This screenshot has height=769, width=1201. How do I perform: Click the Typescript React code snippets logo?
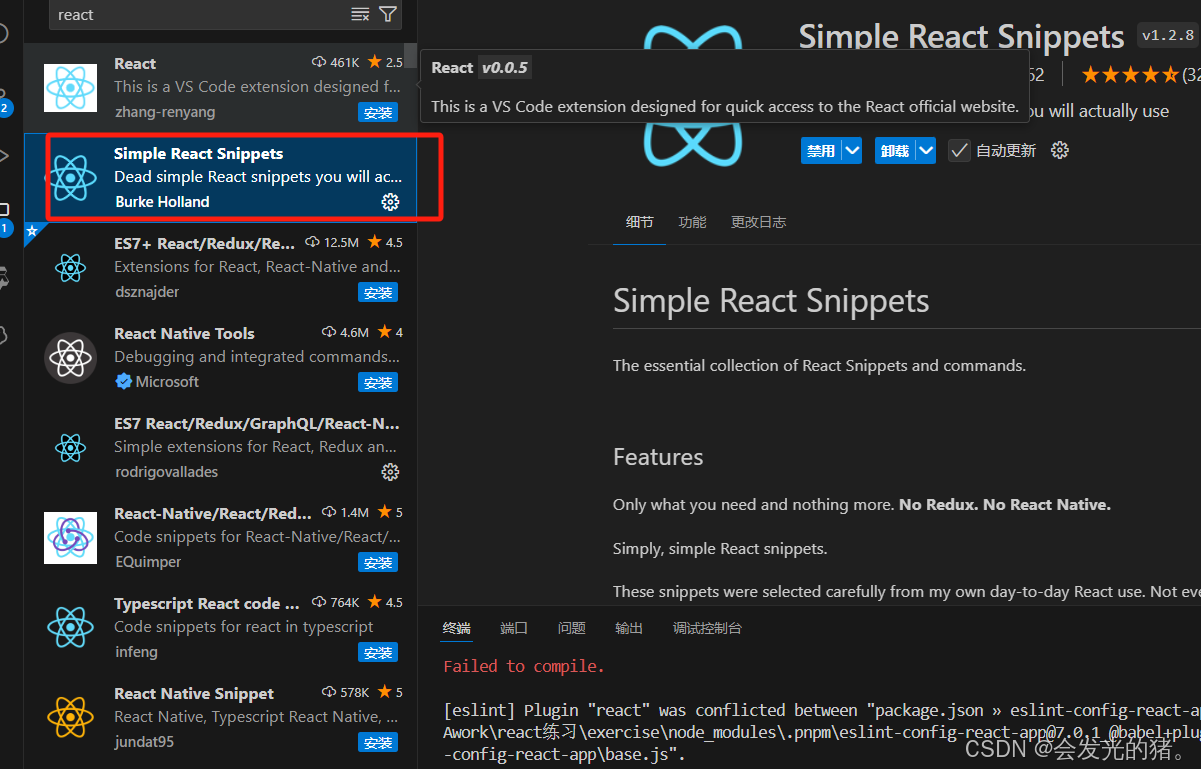click(x=71, y=628)
